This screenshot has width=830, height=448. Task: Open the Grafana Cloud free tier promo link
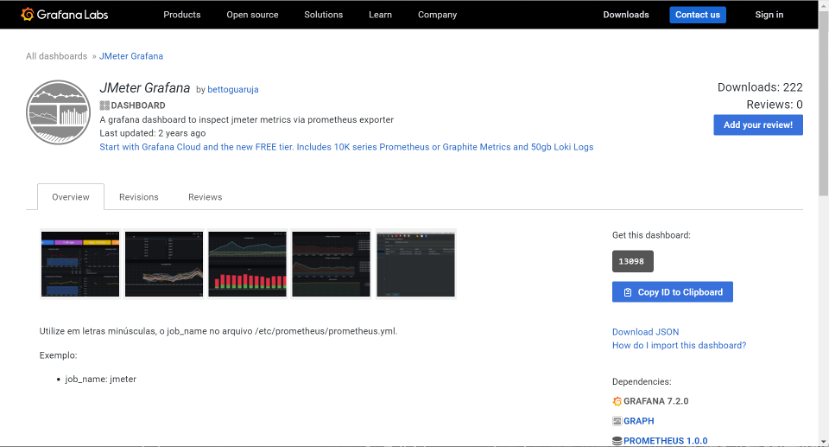point(346,147)
